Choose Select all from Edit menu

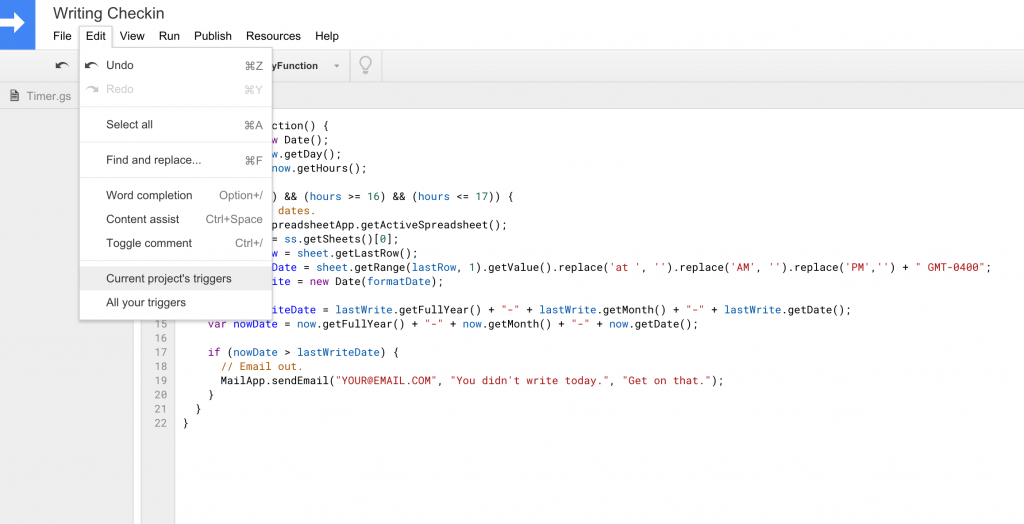click(x=129, y=125)
